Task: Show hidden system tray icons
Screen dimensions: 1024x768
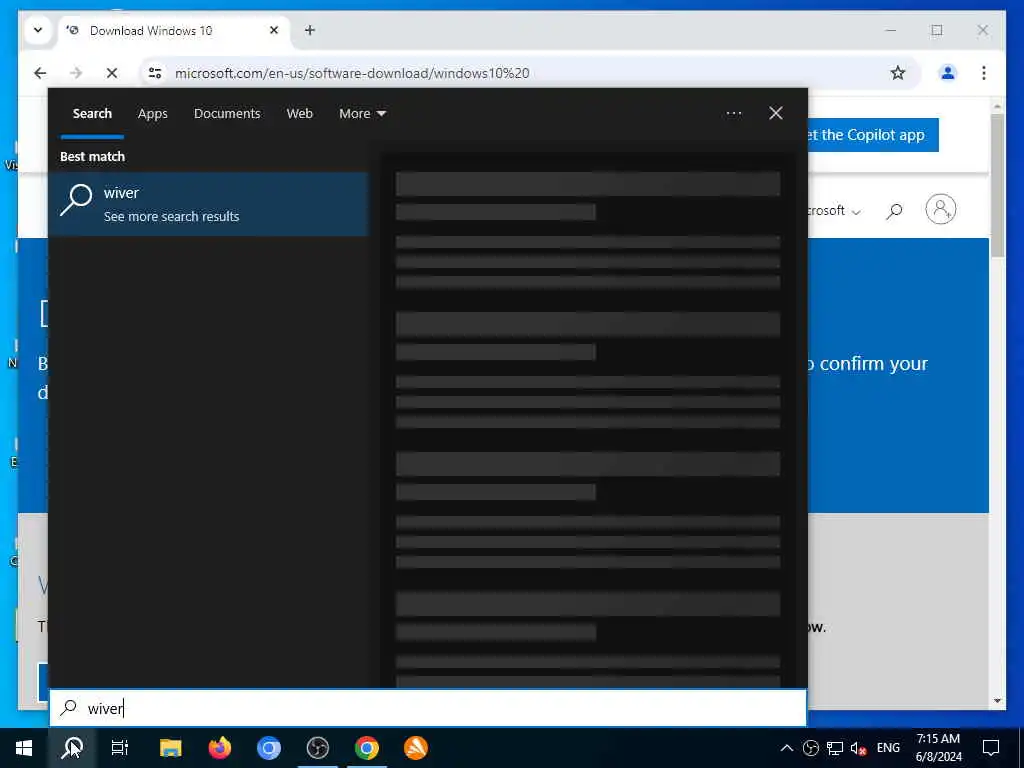Action: [x=787, y=748]
